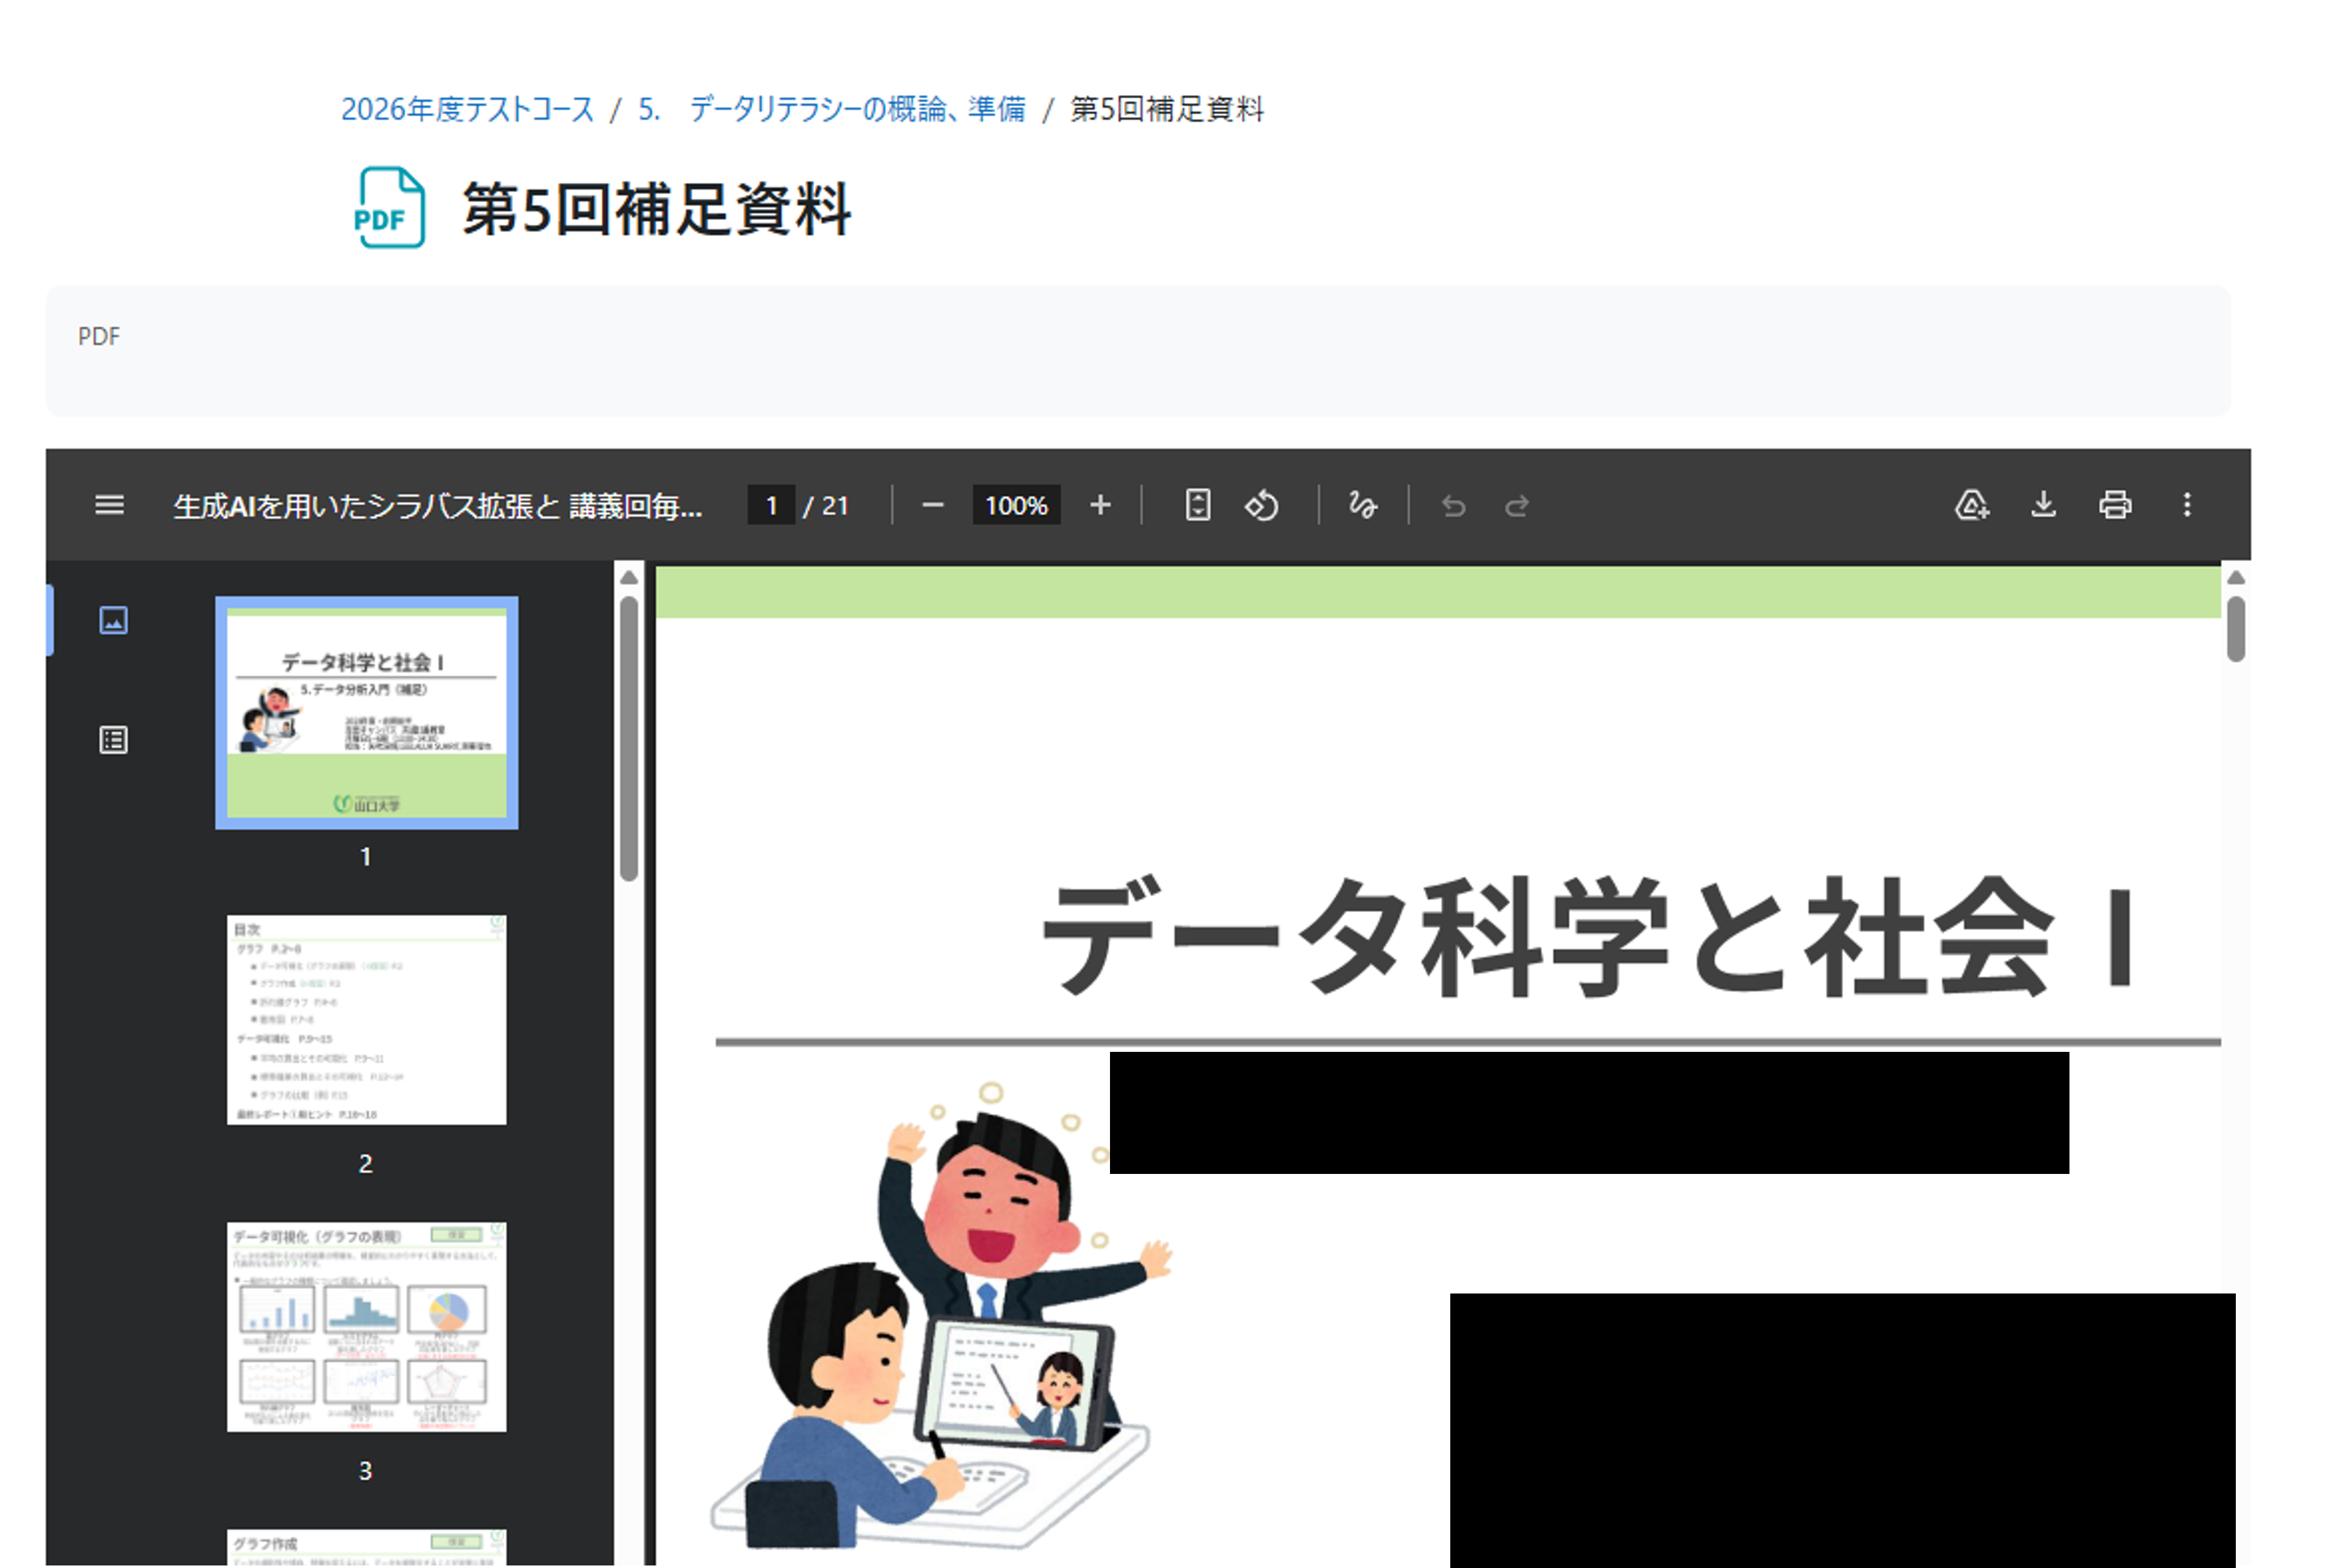Click the PDF title 生成AIを用いたシラバス拡張と
The image size is (2325, 1568).
438,506
